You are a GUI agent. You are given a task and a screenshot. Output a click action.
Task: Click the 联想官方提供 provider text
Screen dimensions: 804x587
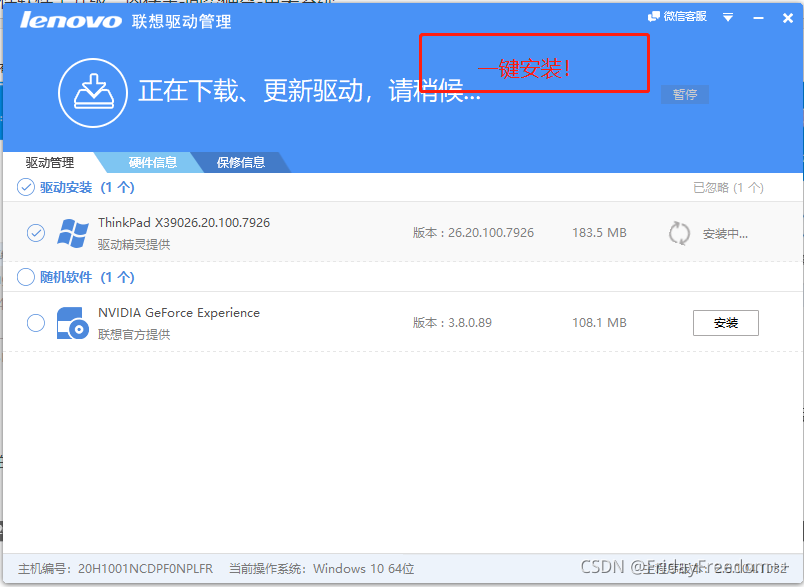click(x=134, y=335)
